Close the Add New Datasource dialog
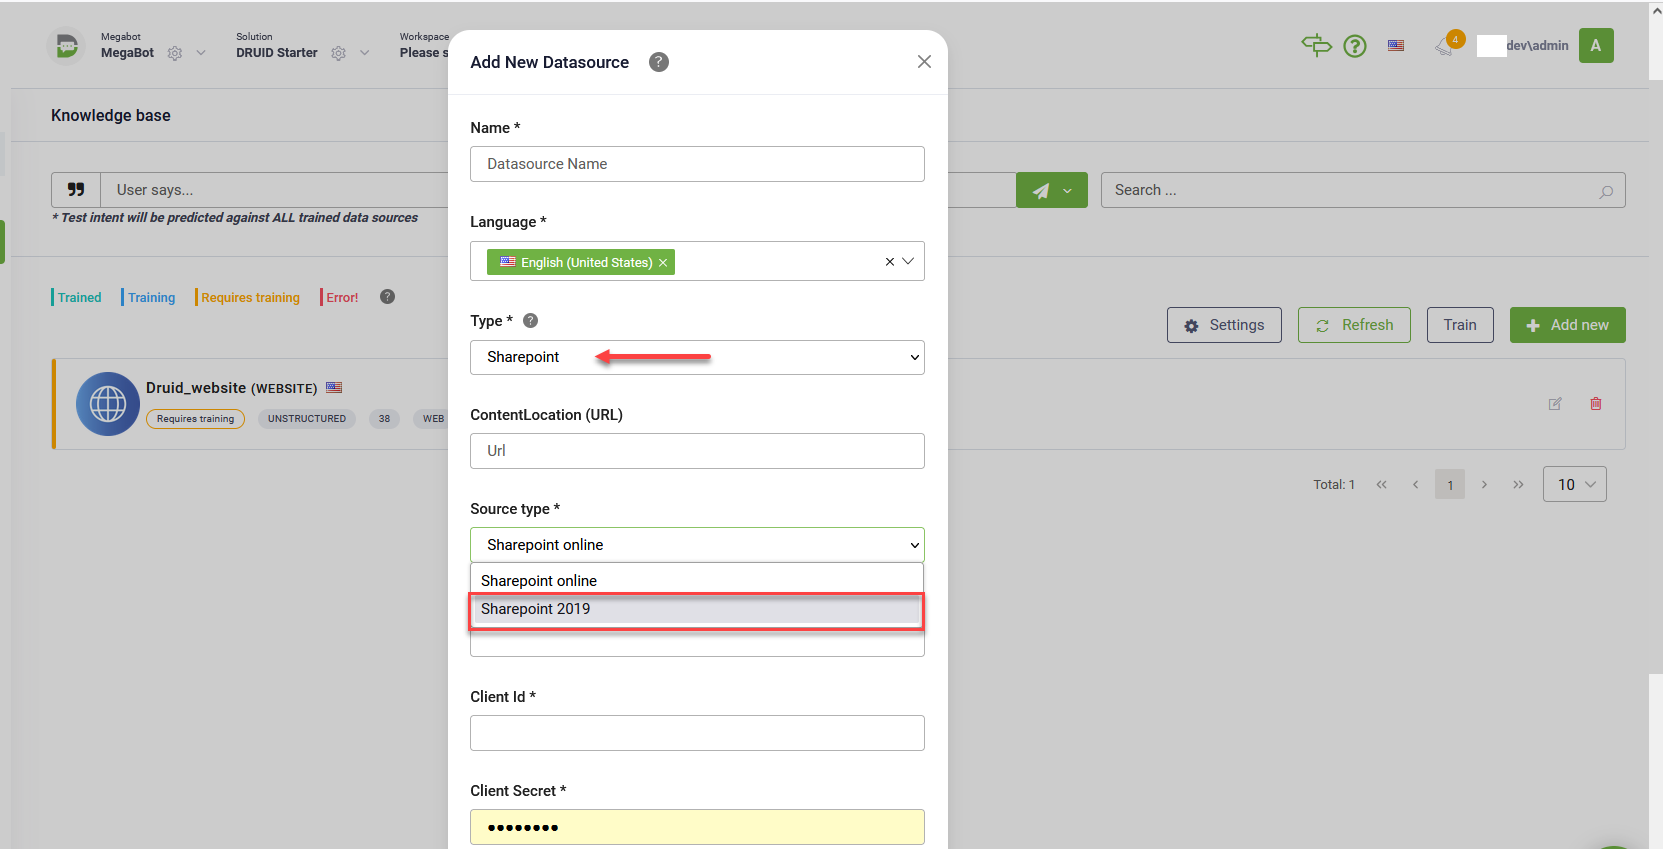 tap(924, 62)
